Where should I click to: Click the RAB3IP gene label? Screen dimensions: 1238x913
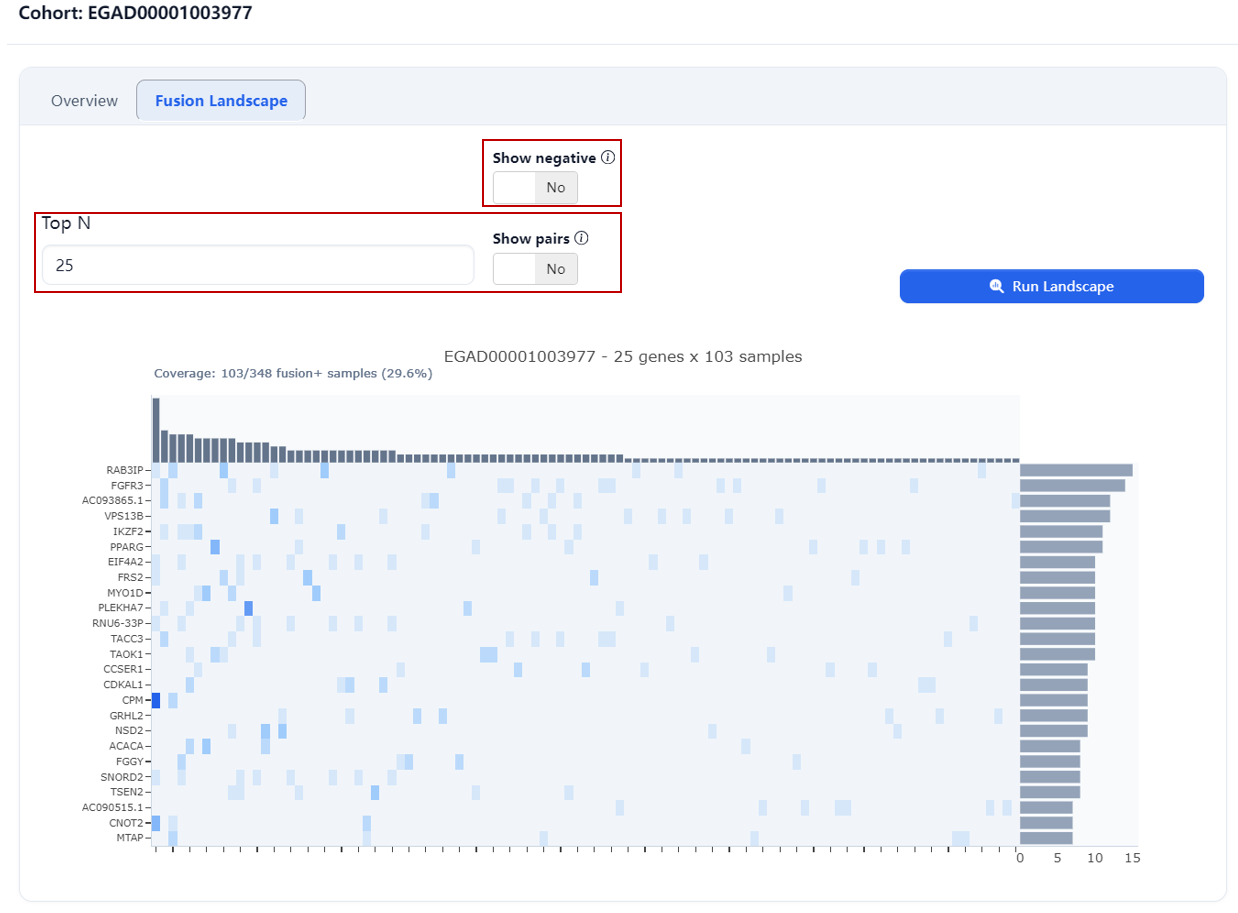125,470
